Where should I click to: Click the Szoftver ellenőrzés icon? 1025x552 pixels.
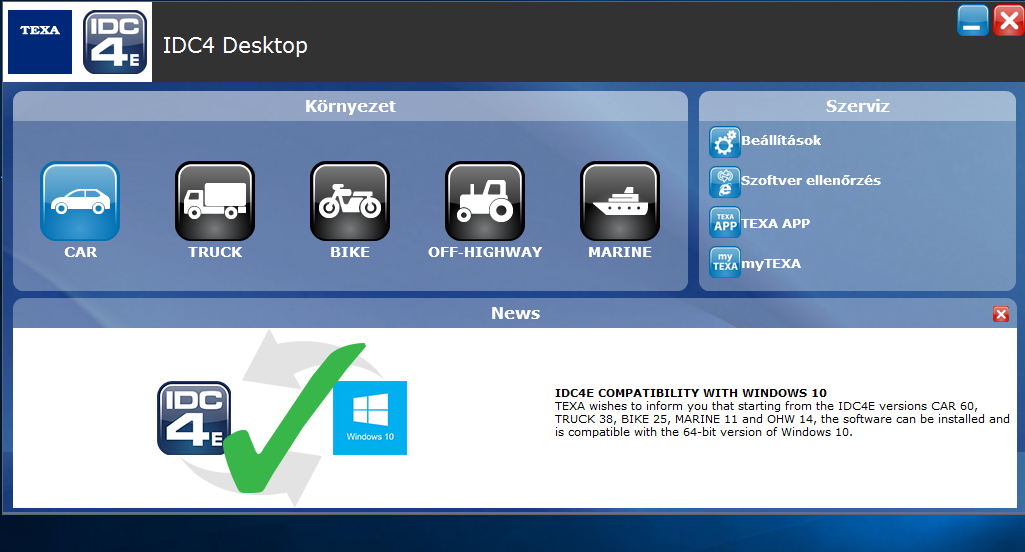point(724,182)
